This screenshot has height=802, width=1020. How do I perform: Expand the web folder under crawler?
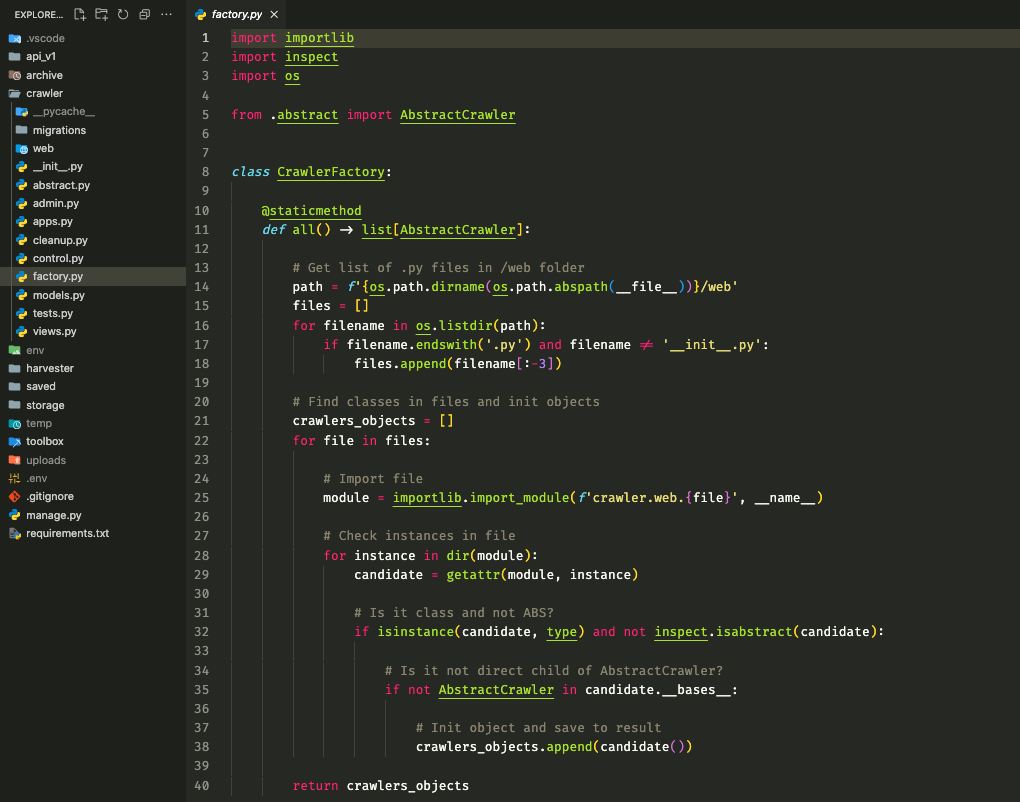[x=93, y=148]
